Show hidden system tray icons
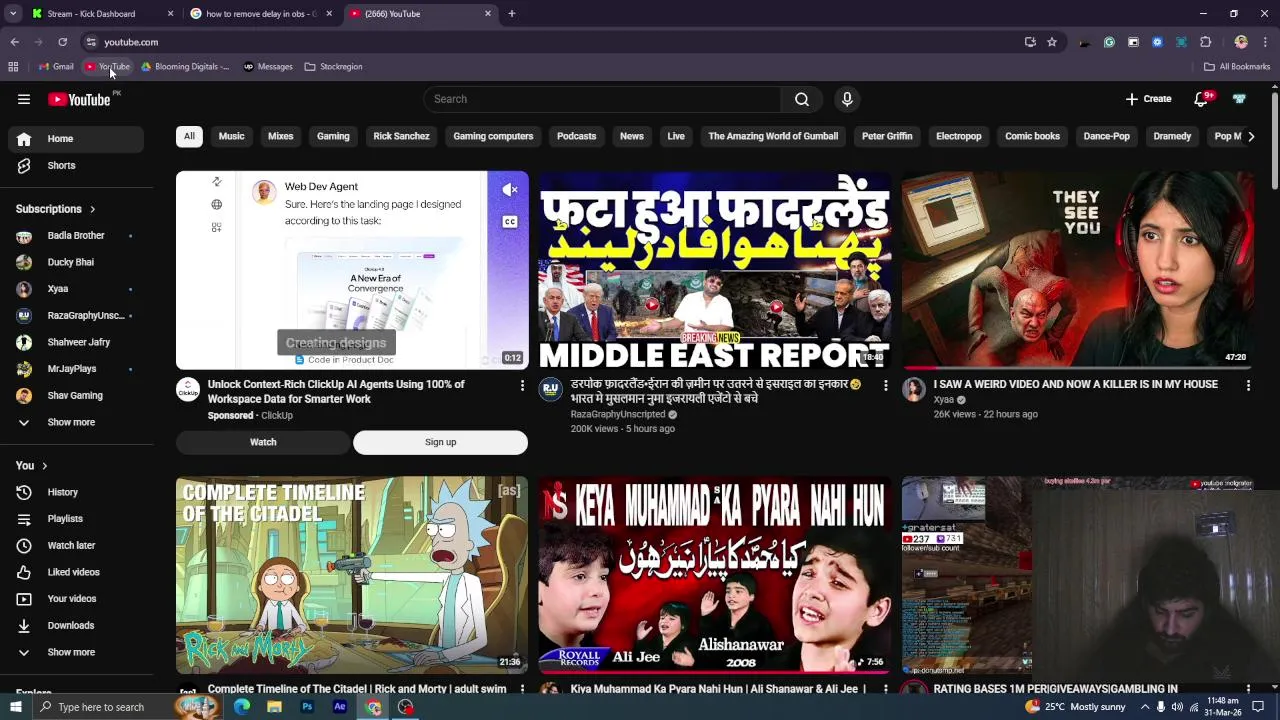The width and height of the screenshot is (1280, 720). click(x=1144, y=707)
